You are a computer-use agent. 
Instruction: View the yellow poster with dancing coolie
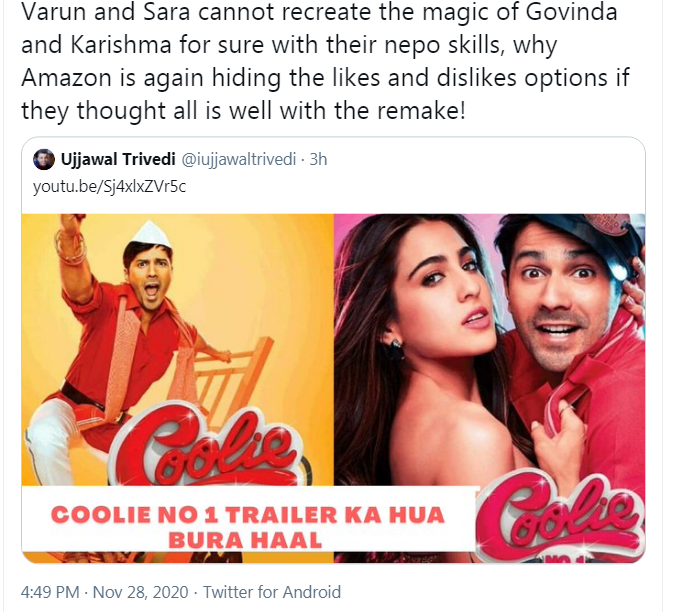point(178,350)
